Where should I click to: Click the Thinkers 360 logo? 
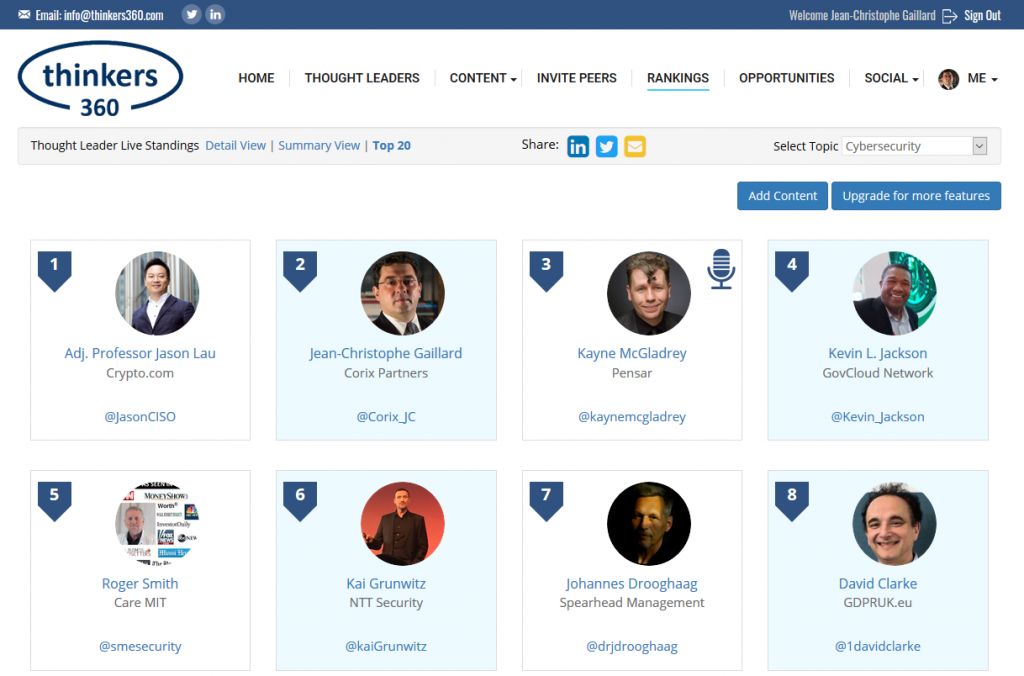(100, 79)
